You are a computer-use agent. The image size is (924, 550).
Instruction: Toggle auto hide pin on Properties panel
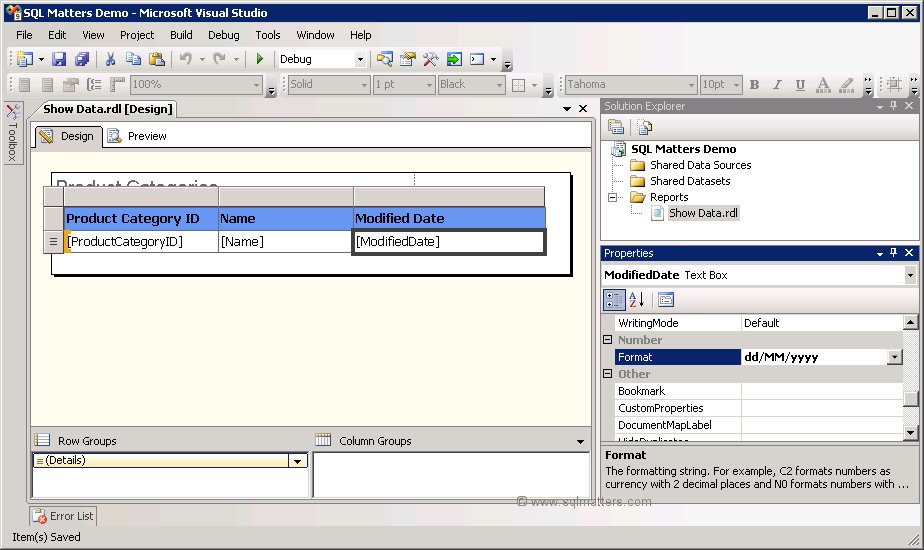coord(893,253)
